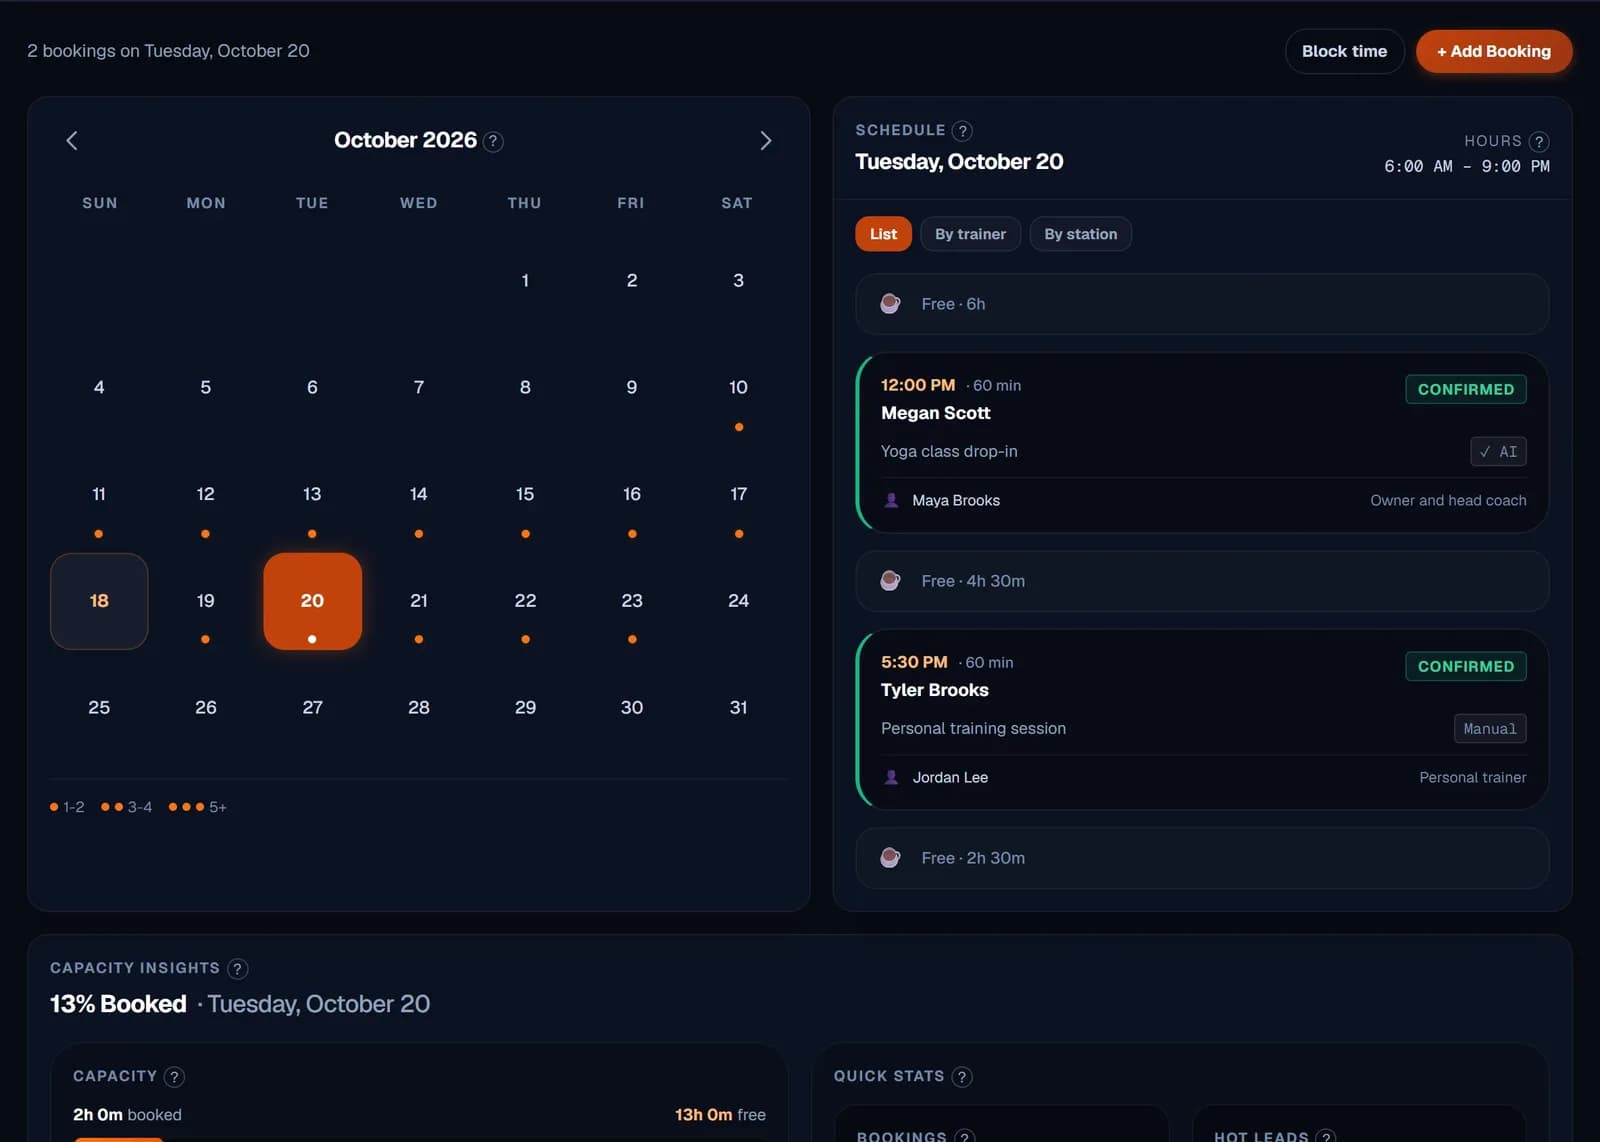Pick October 1 on the calendar
This screenshot has height=1142, width=1600.
[x=525, y=281]
